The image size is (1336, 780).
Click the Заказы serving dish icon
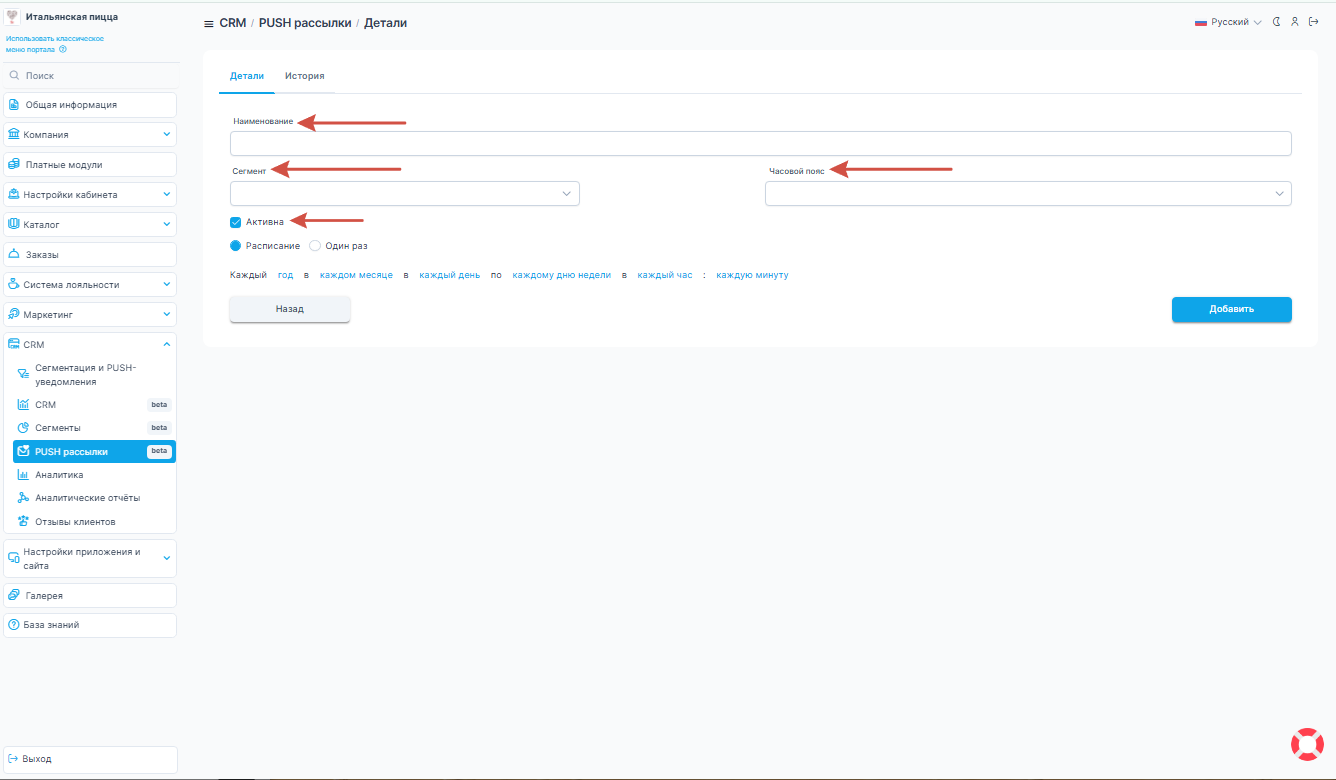(14, 255)
